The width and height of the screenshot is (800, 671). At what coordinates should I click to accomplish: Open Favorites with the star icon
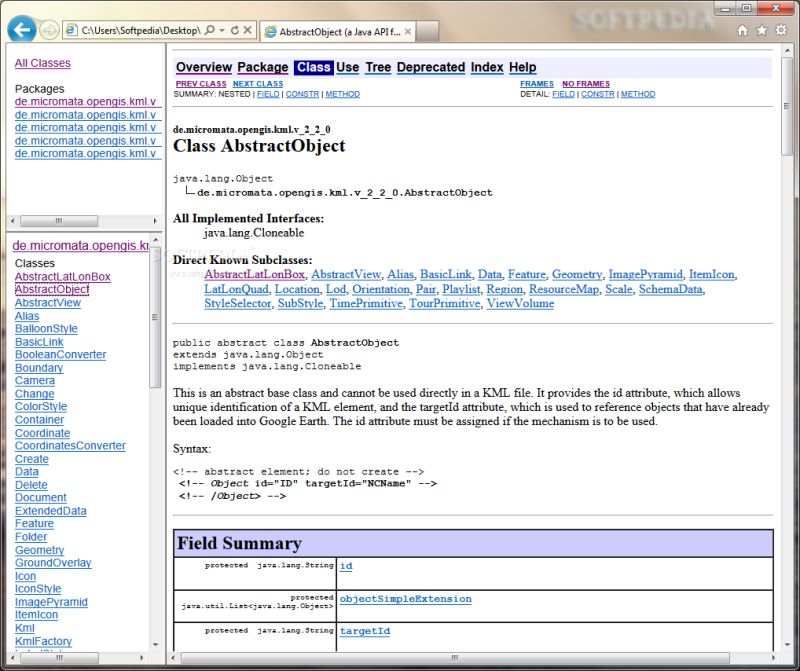click(x=763, y=31)
